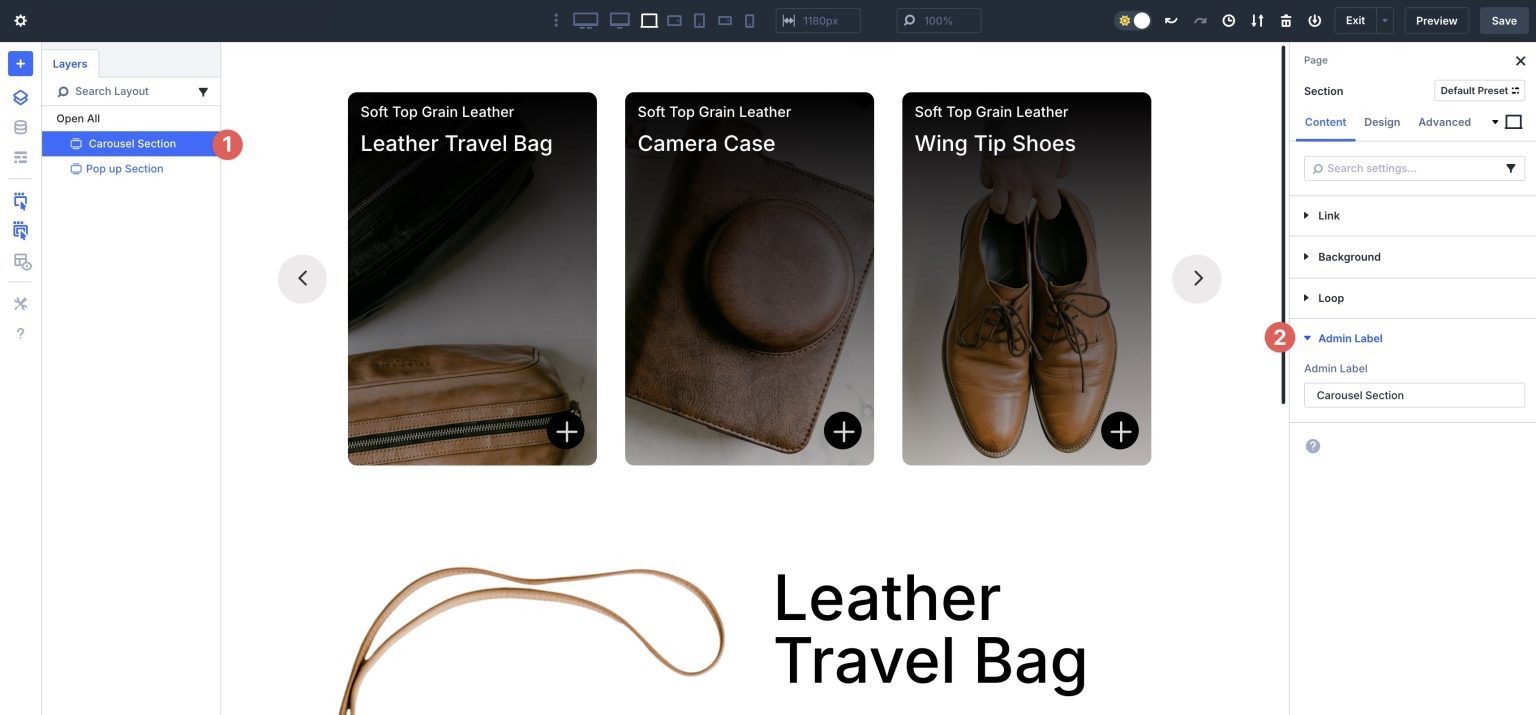Image resolution: width=1536 pixels, height=715 pixels.
Task: Toggle the hover click mode icon in sidebar
Action: 20,231
